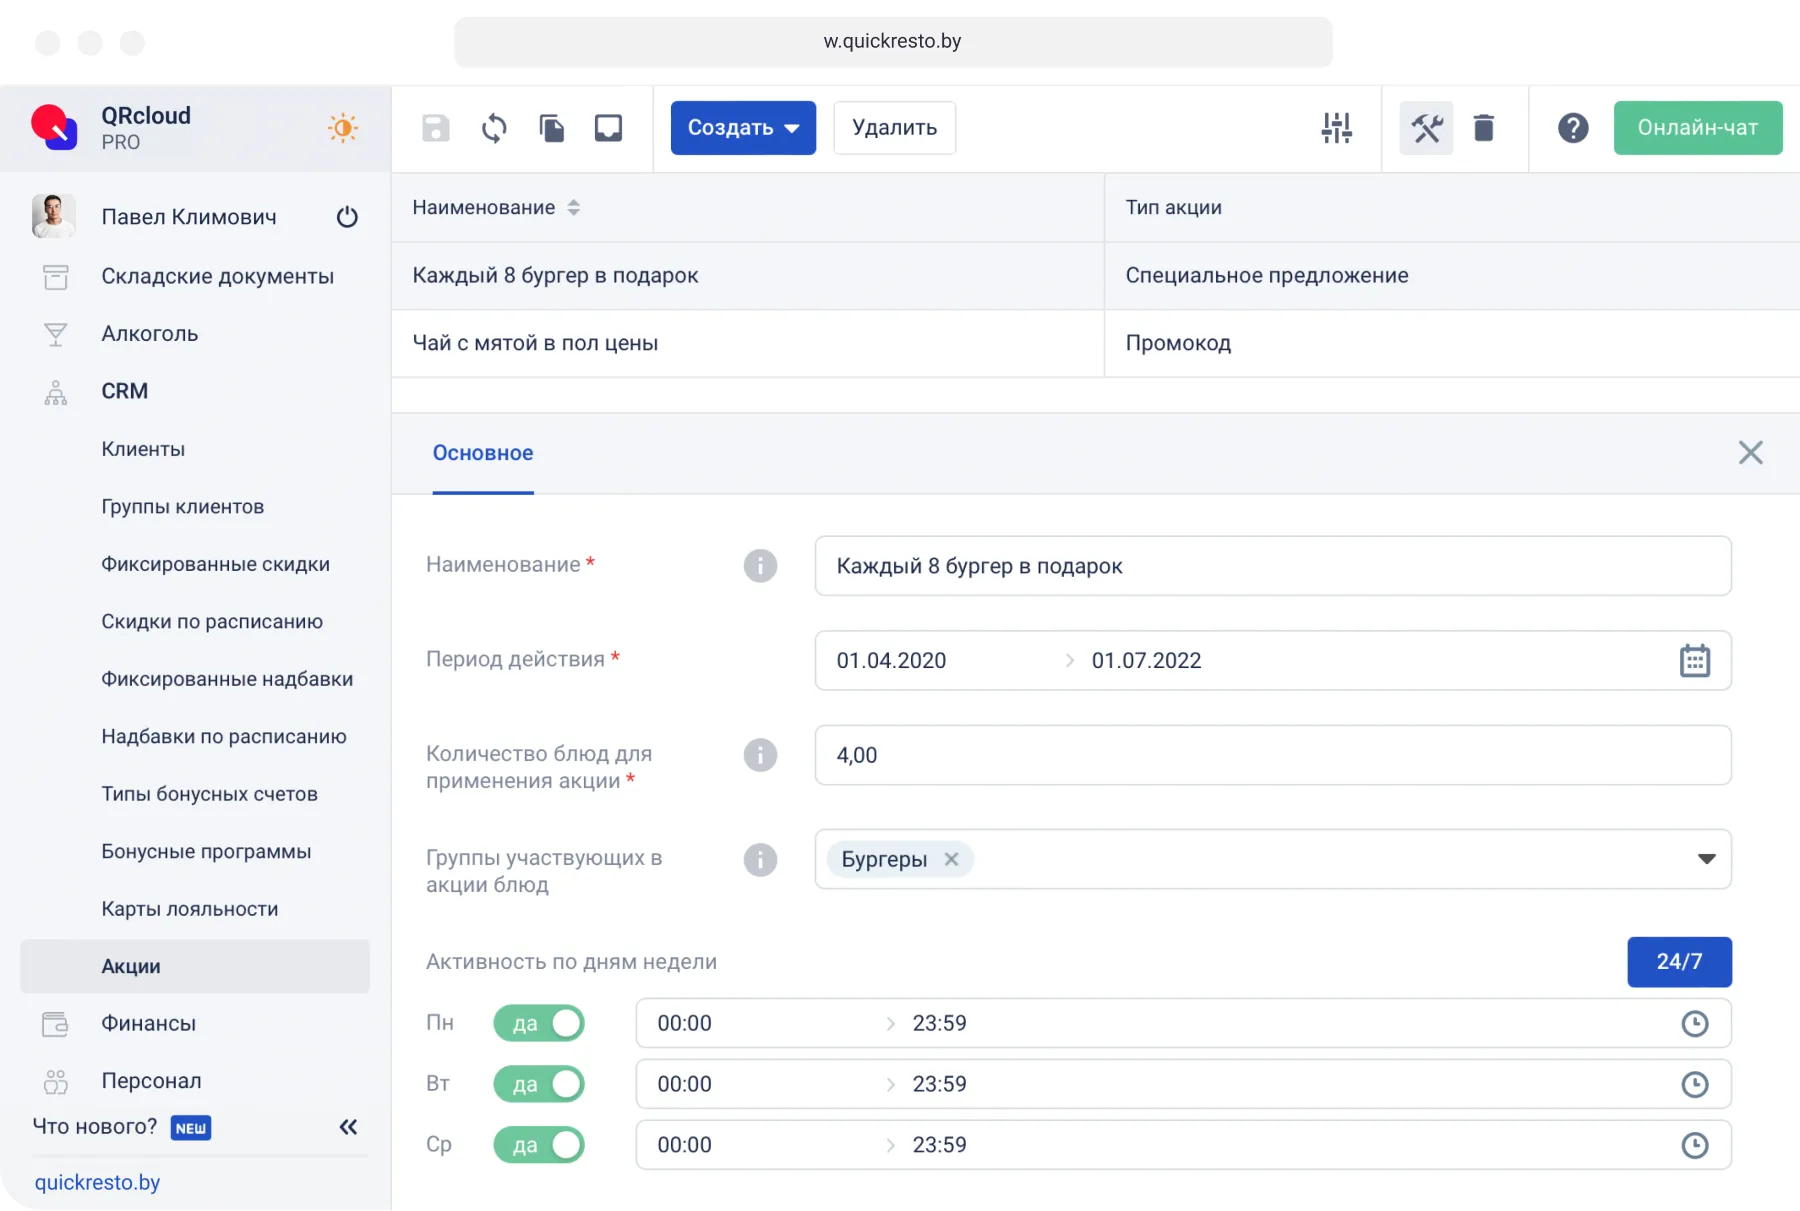Image resolution: width=1800 pixels, height=1211 pixels.
Task: Open the dish groups dropdown arrow
Action: (x=1706, y=859)
